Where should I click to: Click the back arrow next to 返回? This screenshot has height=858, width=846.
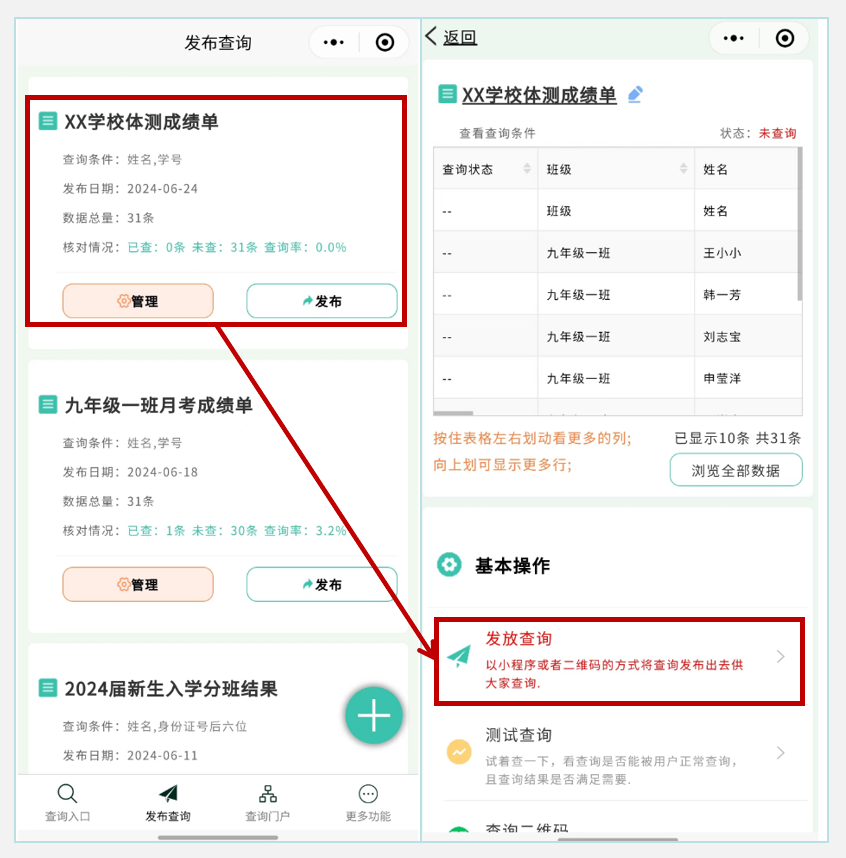click(431, 36)
